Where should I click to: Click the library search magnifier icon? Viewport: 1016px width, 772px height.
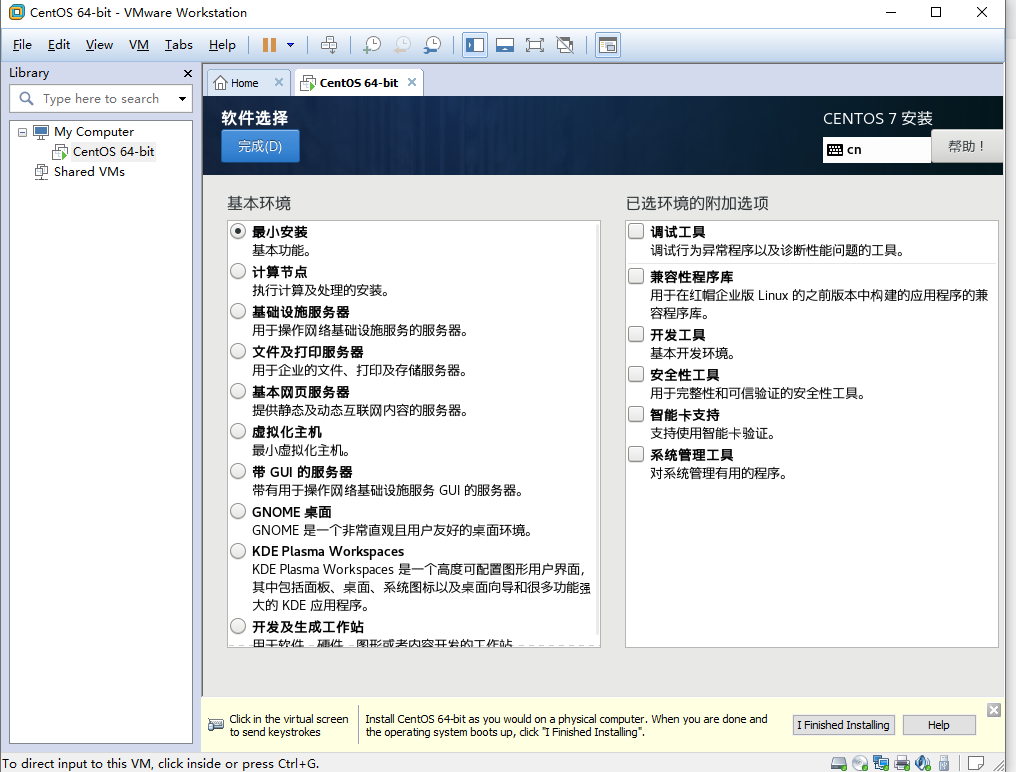27,99
